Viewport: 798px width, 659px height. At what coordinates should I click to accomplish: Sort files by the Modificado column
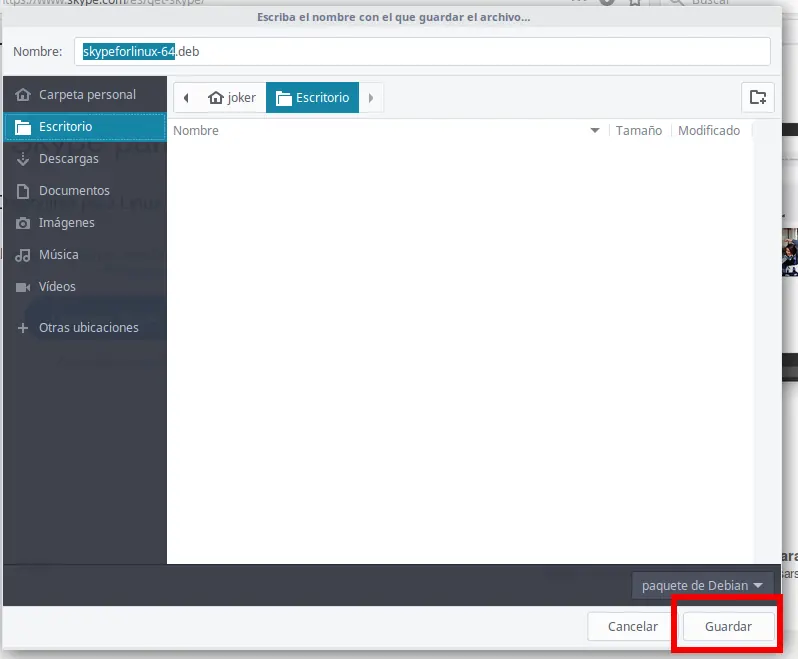tap(709, 131)
